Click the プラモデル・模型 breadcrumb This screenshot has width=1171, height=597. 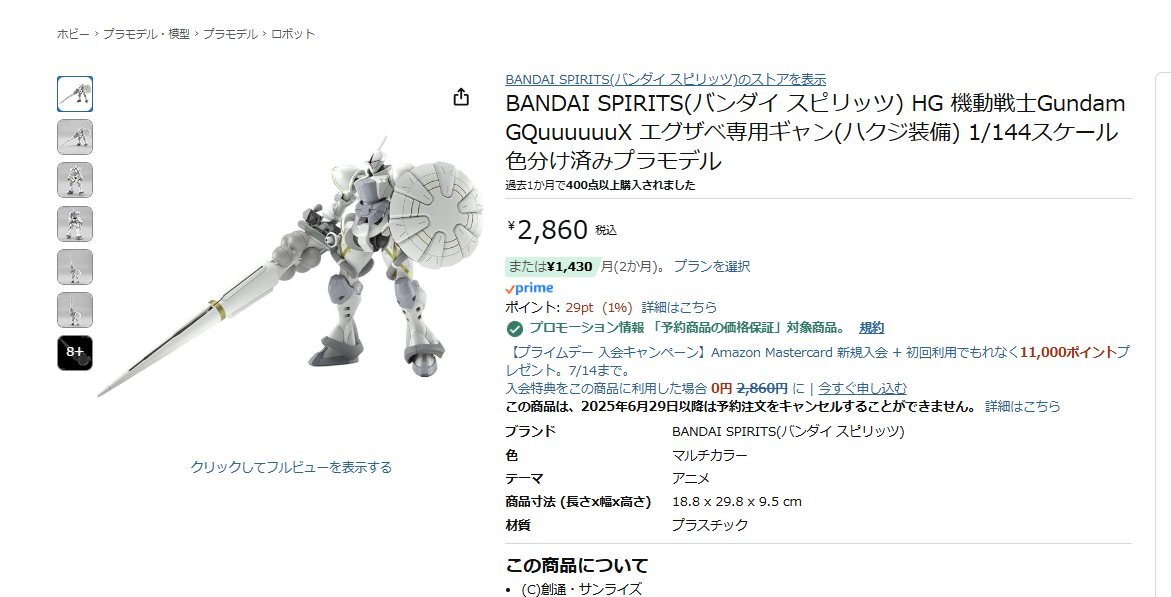[x=146, y=34]
